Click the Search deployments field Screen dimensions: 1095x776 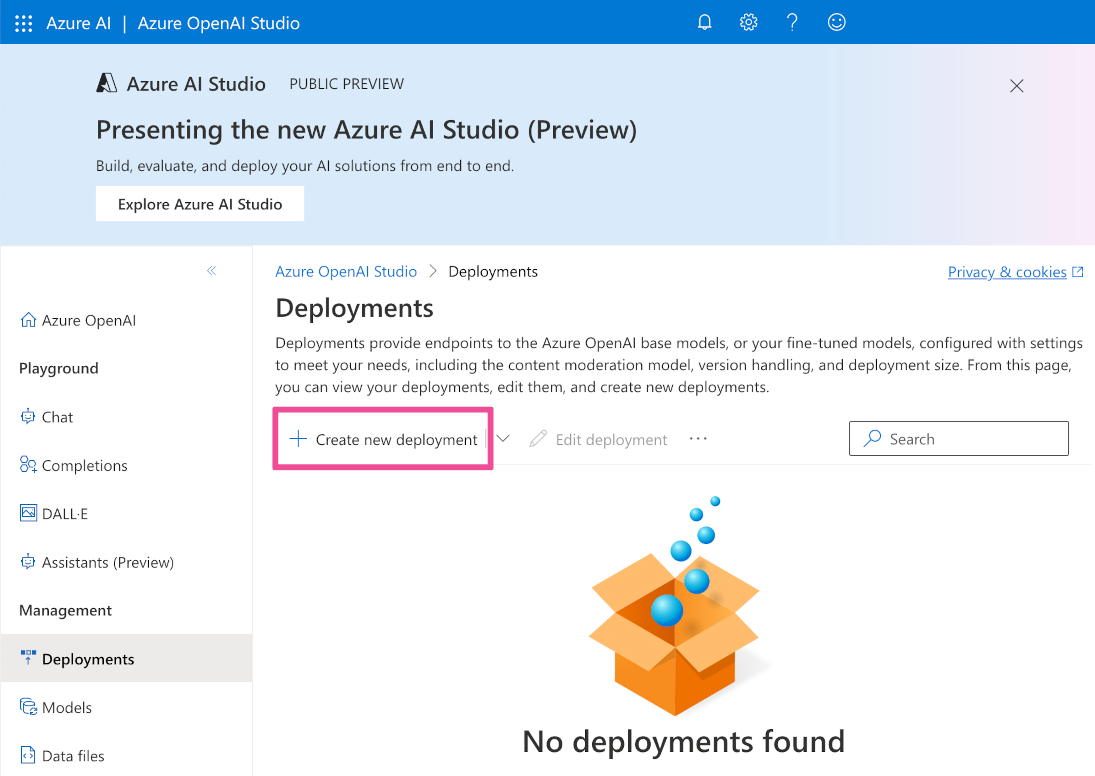pyautogui.click(x=957, y=438)
